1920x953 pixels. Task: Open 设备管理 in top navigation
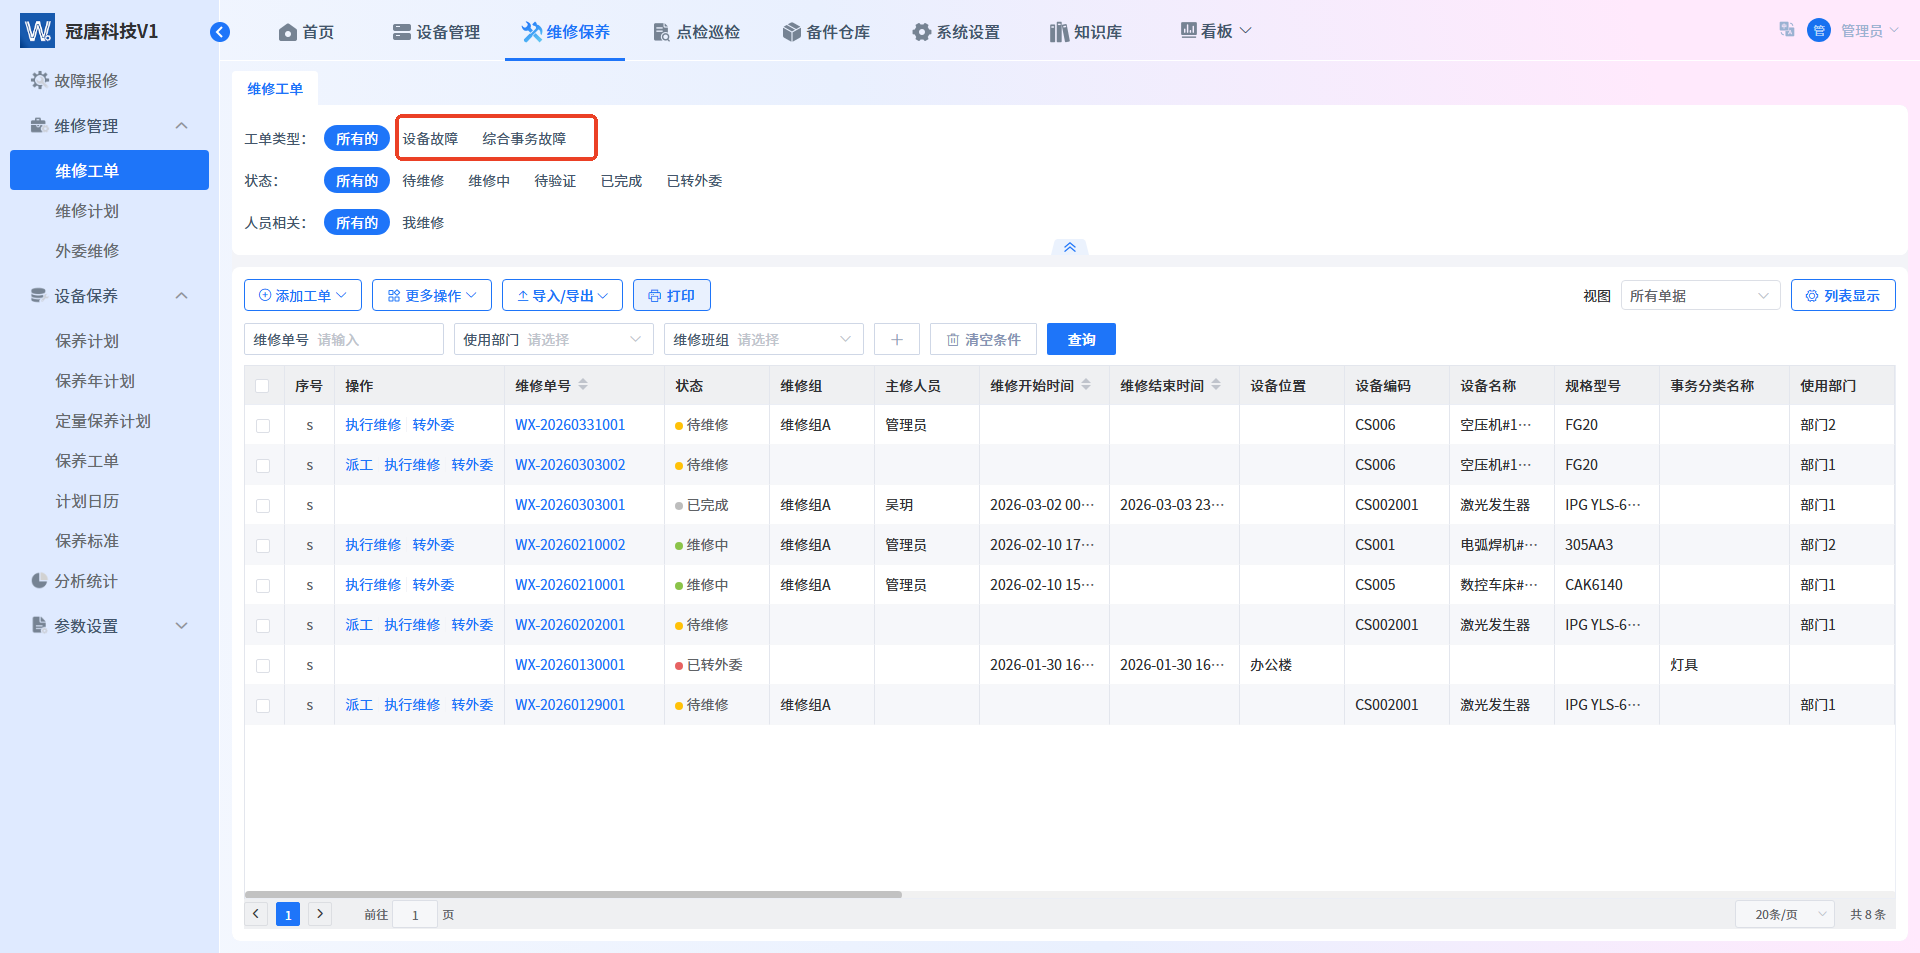point(436,32)
